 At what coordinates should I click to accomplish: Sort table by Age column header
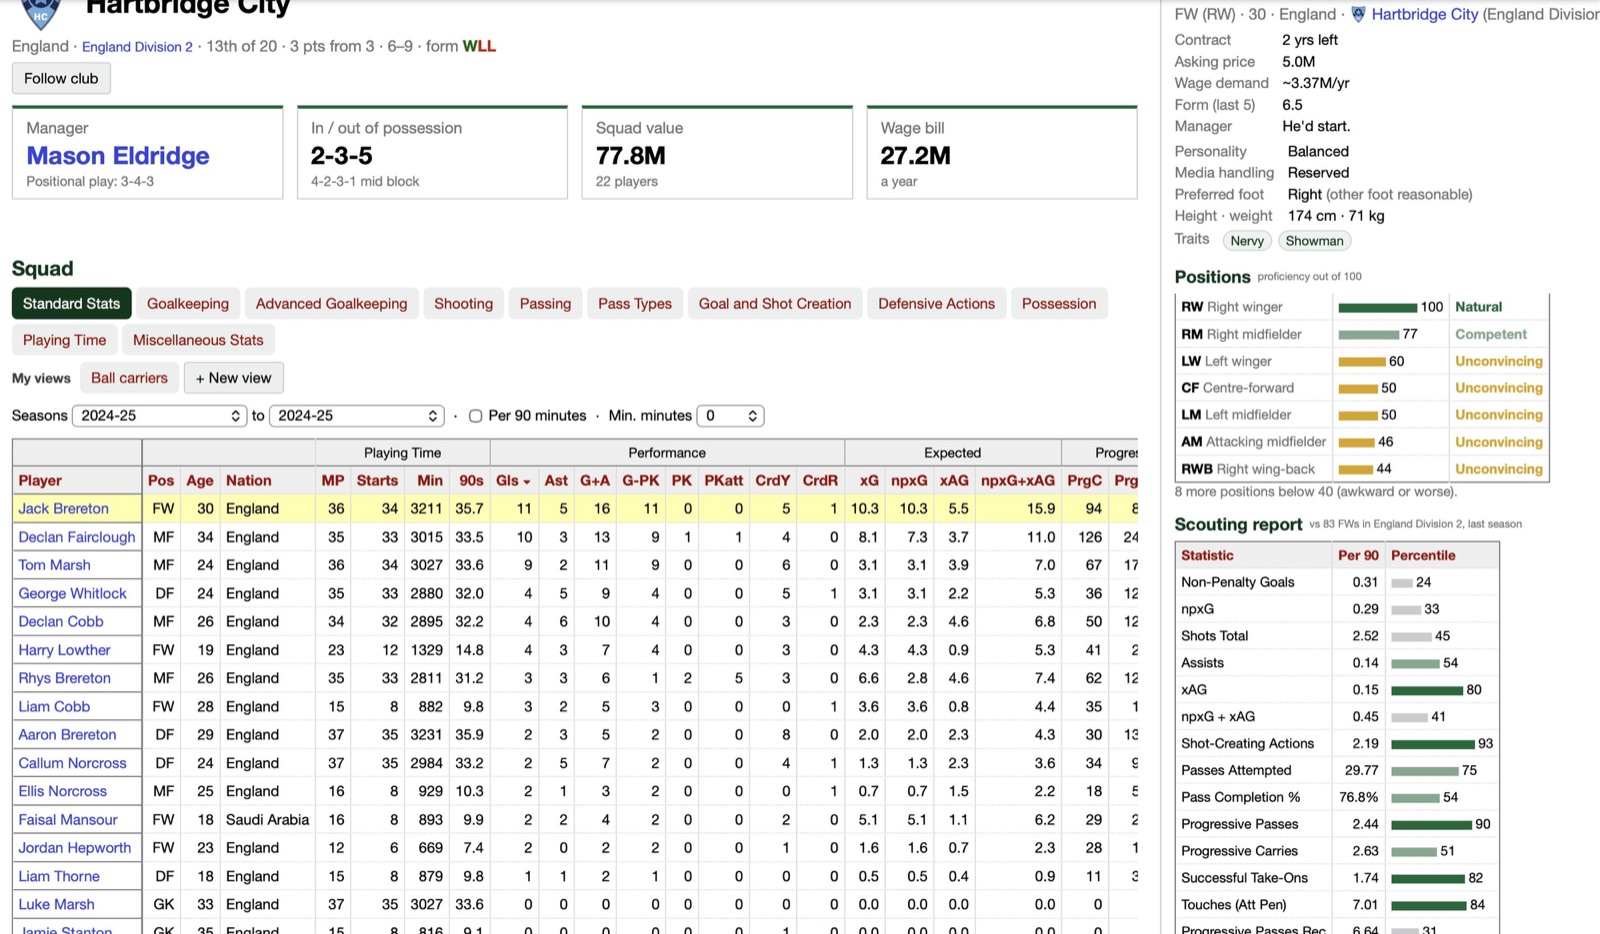200,481
